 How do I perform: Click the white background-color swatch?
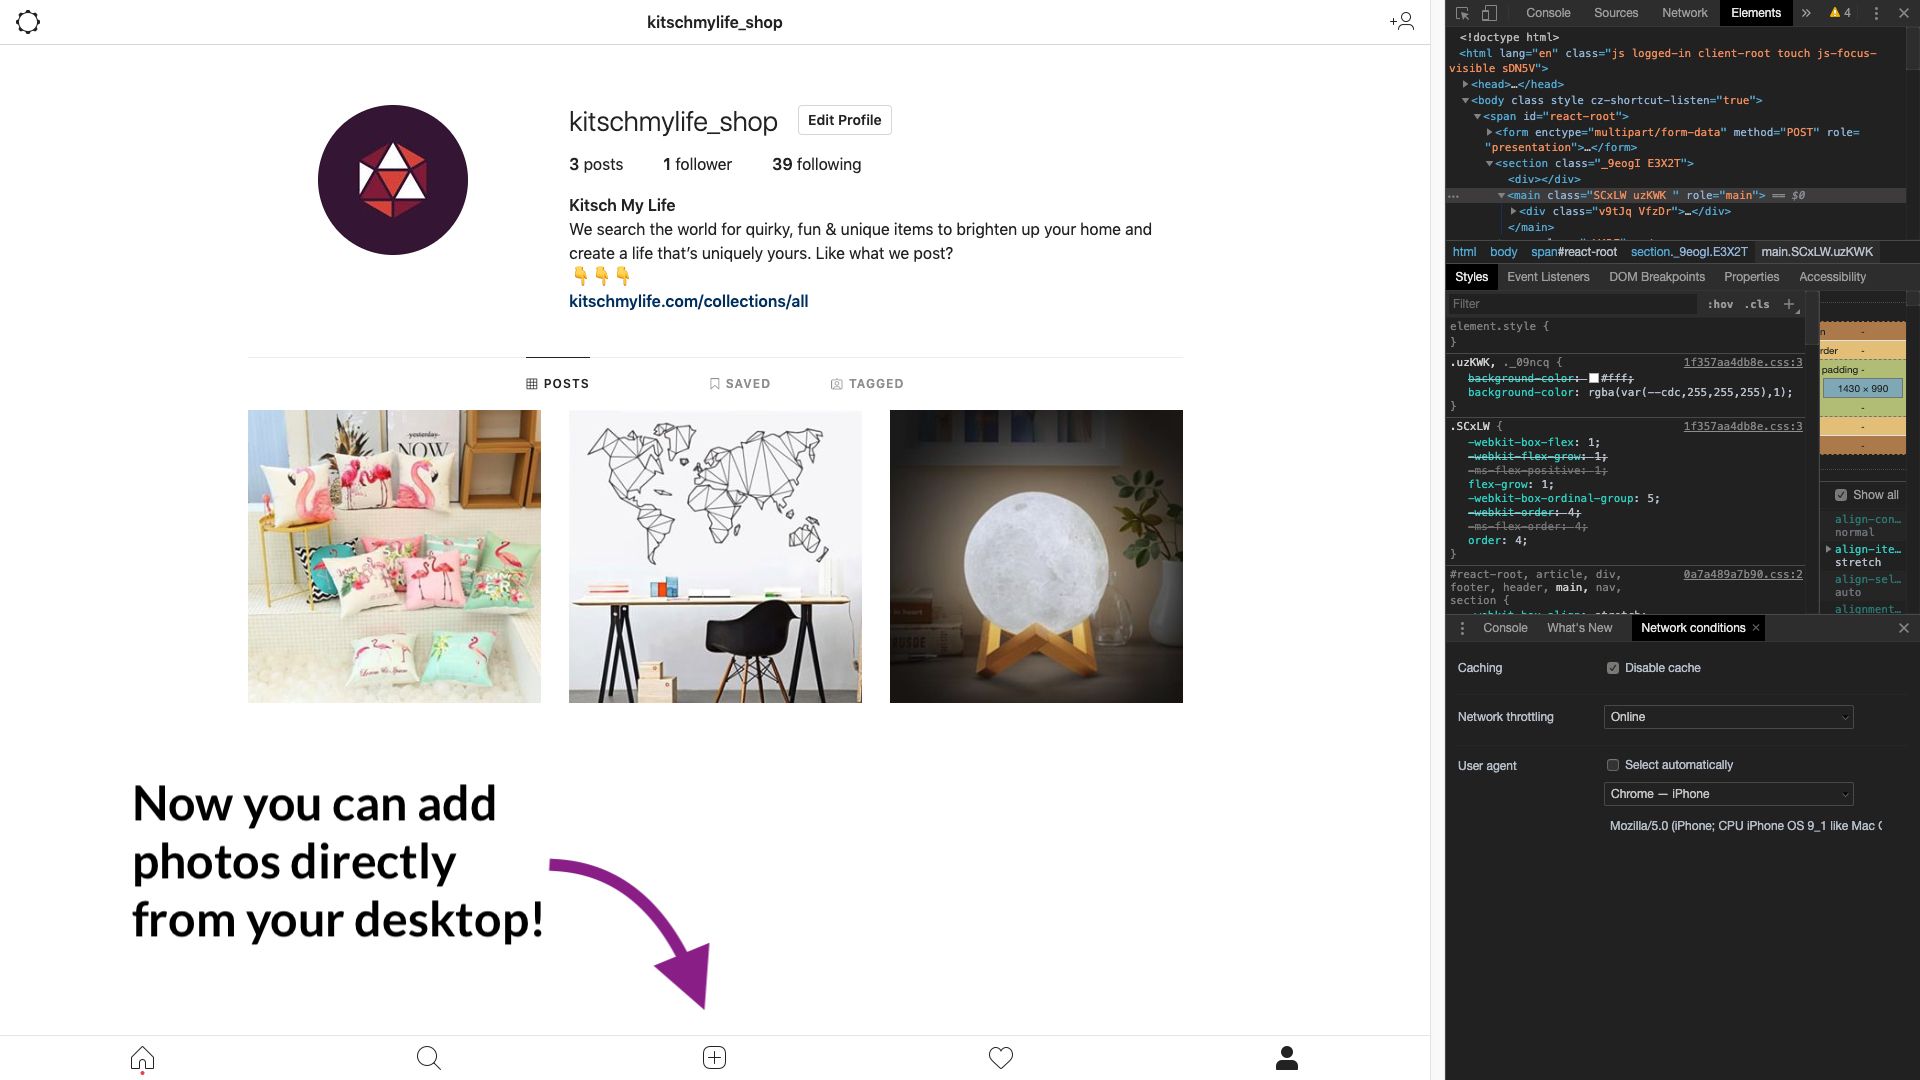1594,378
